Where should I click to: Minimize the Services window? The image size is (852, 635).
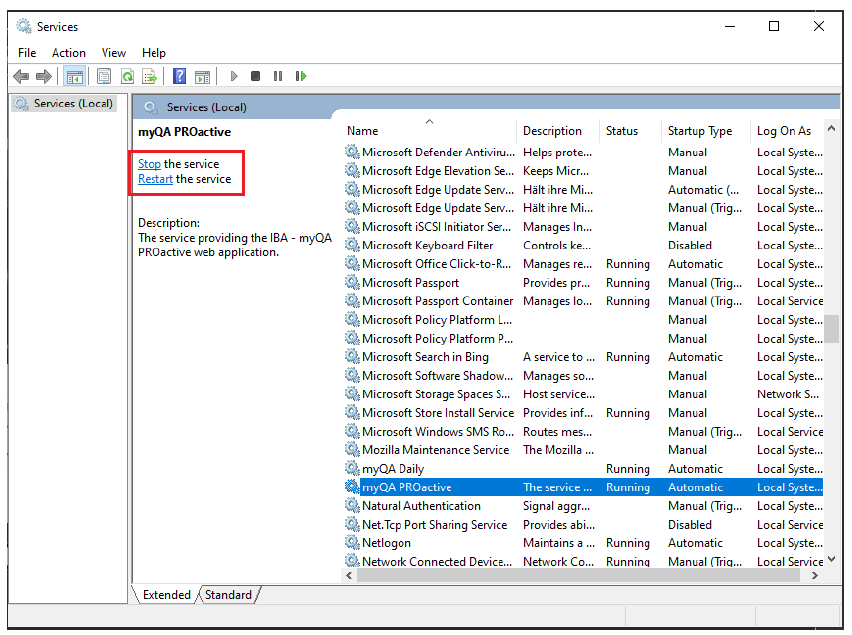tap(730, 26)
